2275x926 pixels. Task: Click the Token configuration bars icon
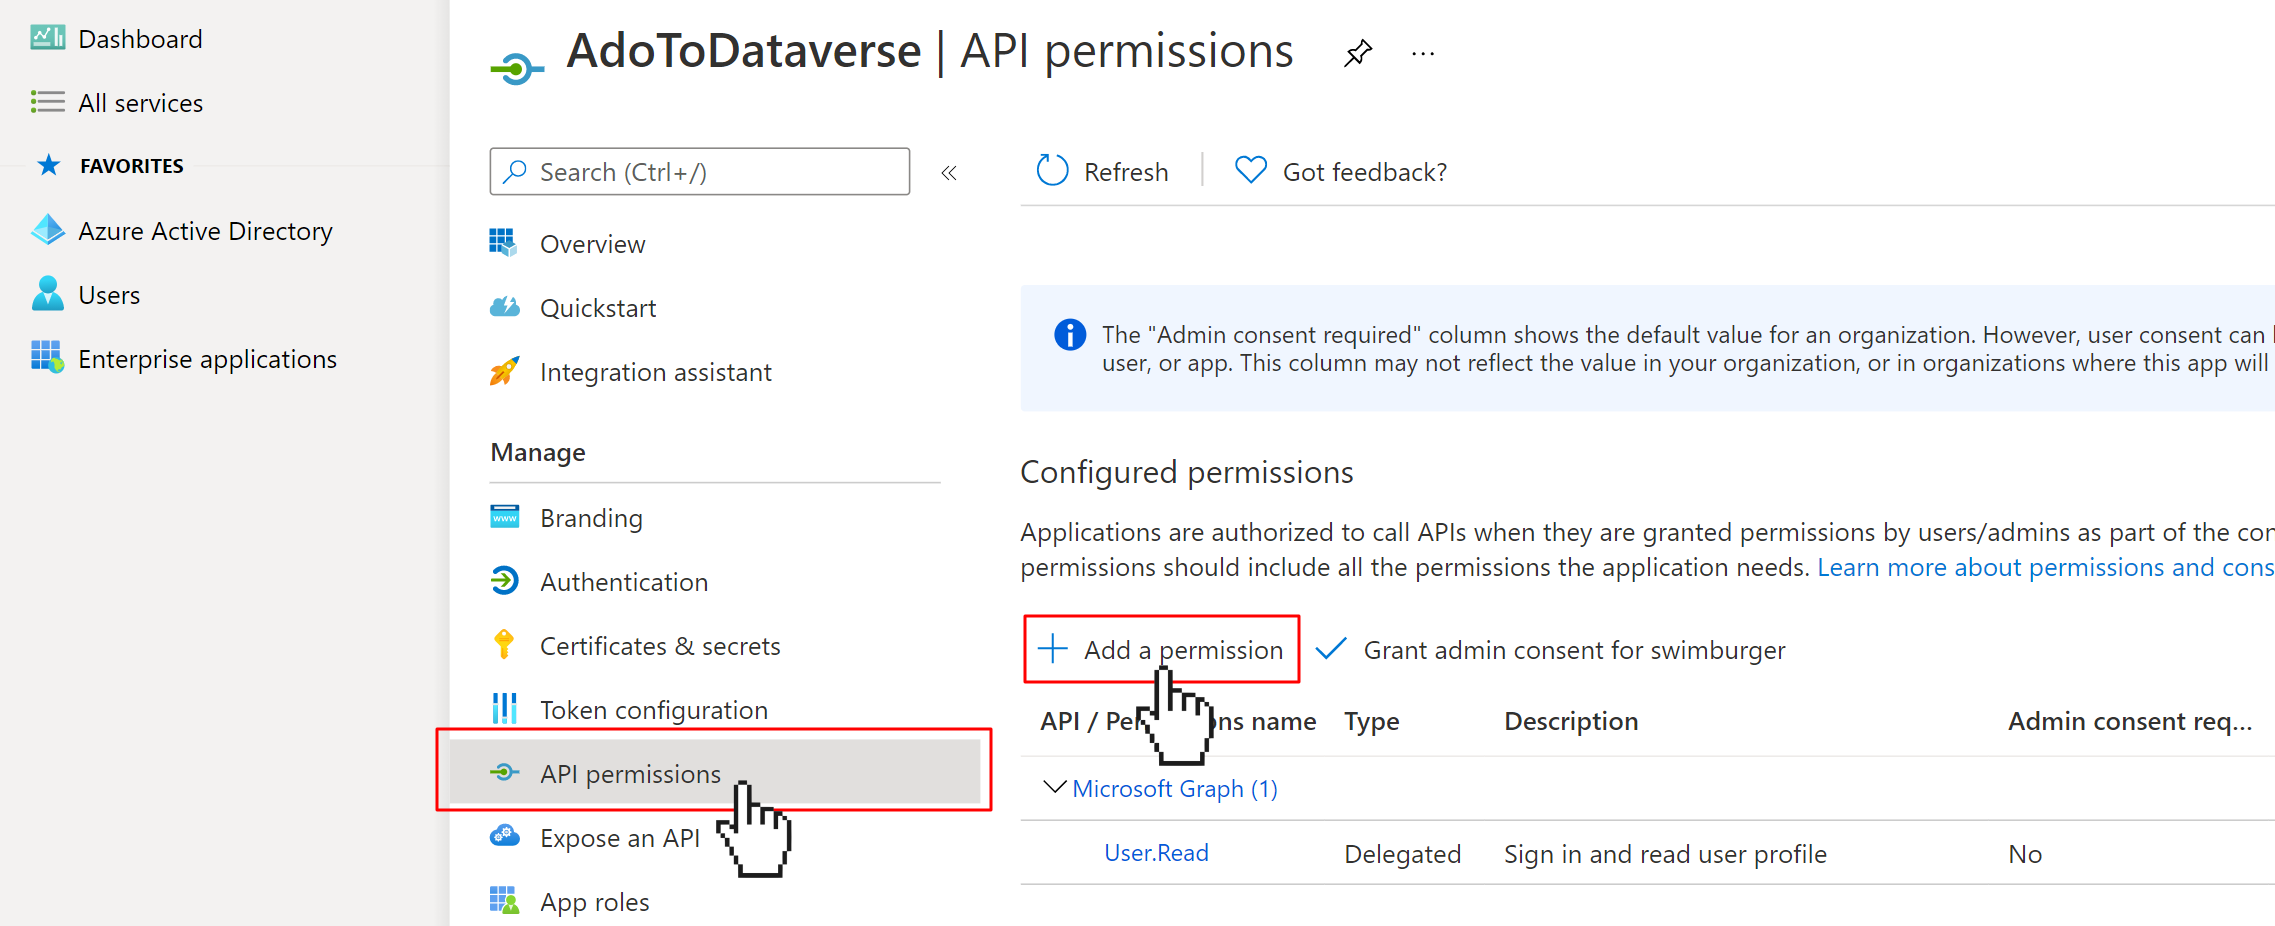point(505,709)
